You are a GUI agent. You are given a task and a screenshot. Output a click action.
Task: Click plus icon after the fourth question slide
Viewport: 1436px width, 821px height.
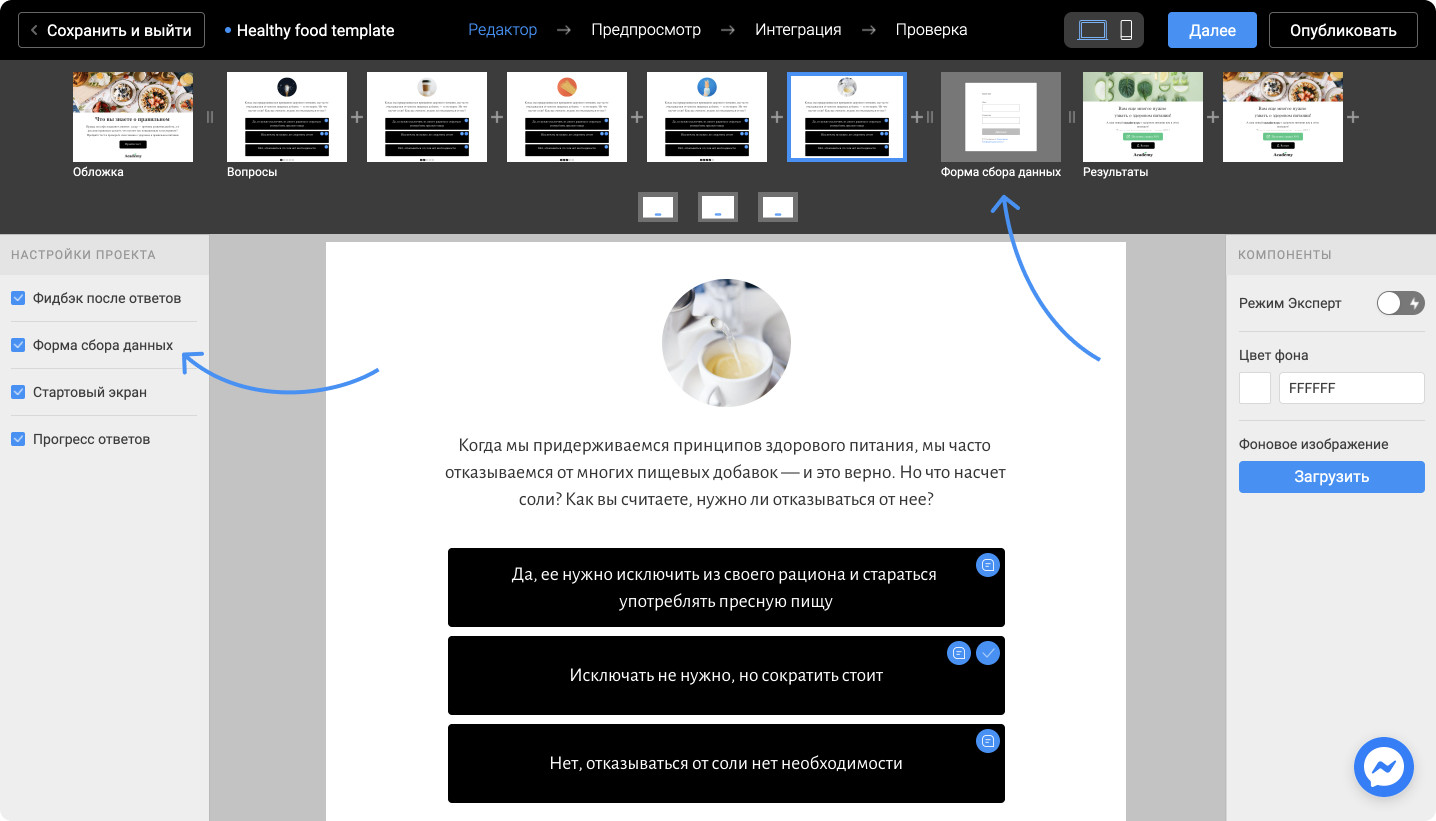tap(777, 117)
